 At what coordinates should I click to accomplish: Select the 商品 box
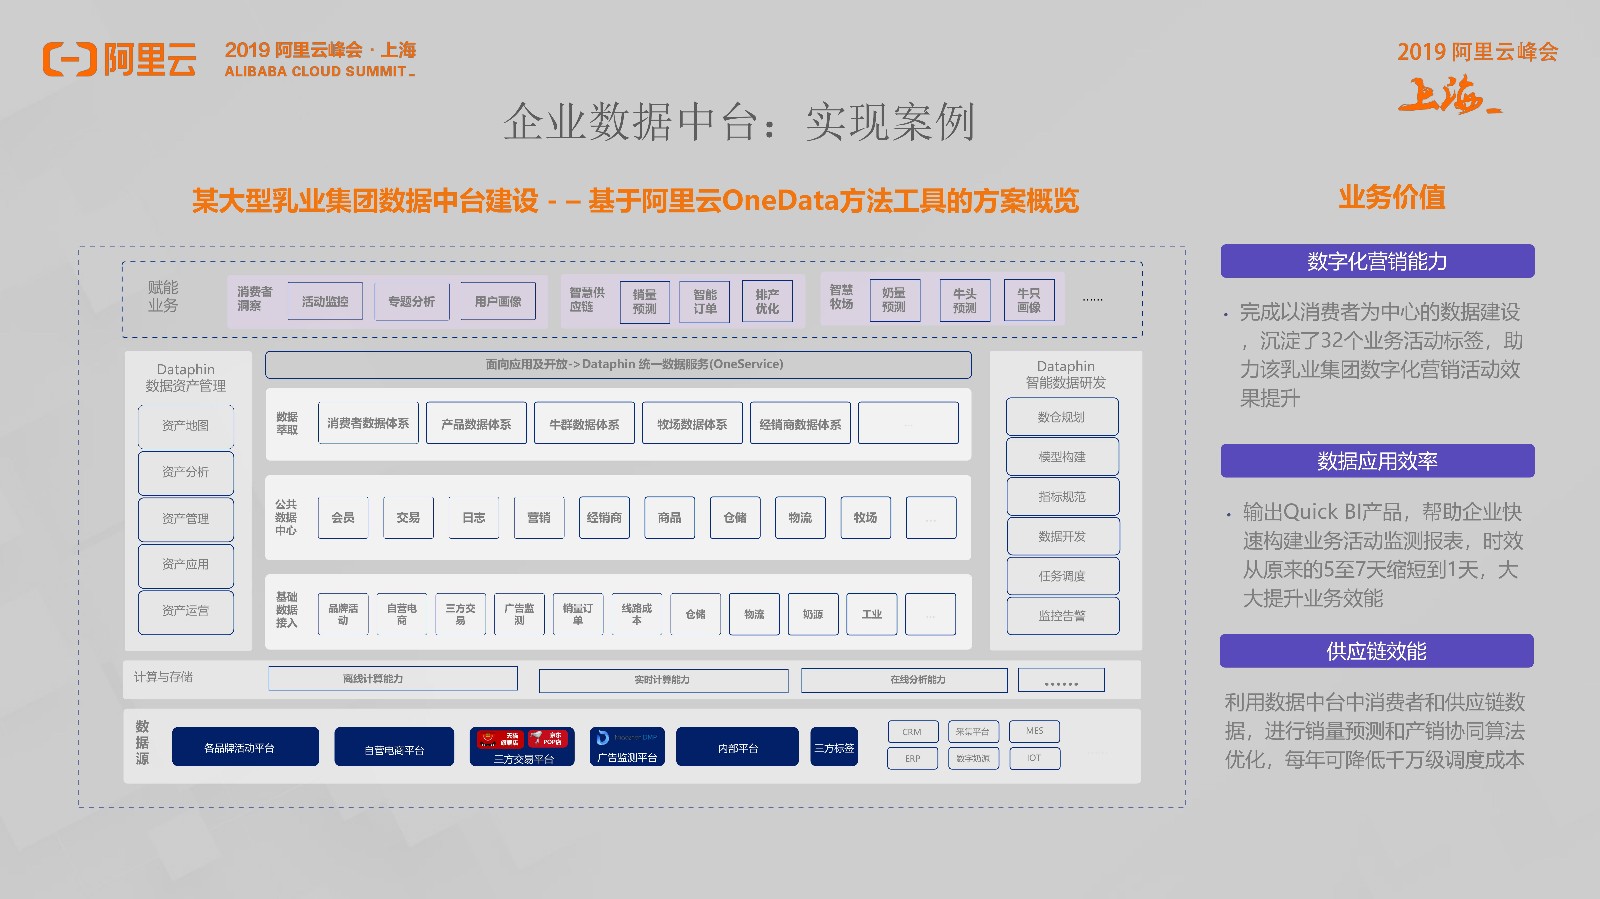click(x=670, y=517)
